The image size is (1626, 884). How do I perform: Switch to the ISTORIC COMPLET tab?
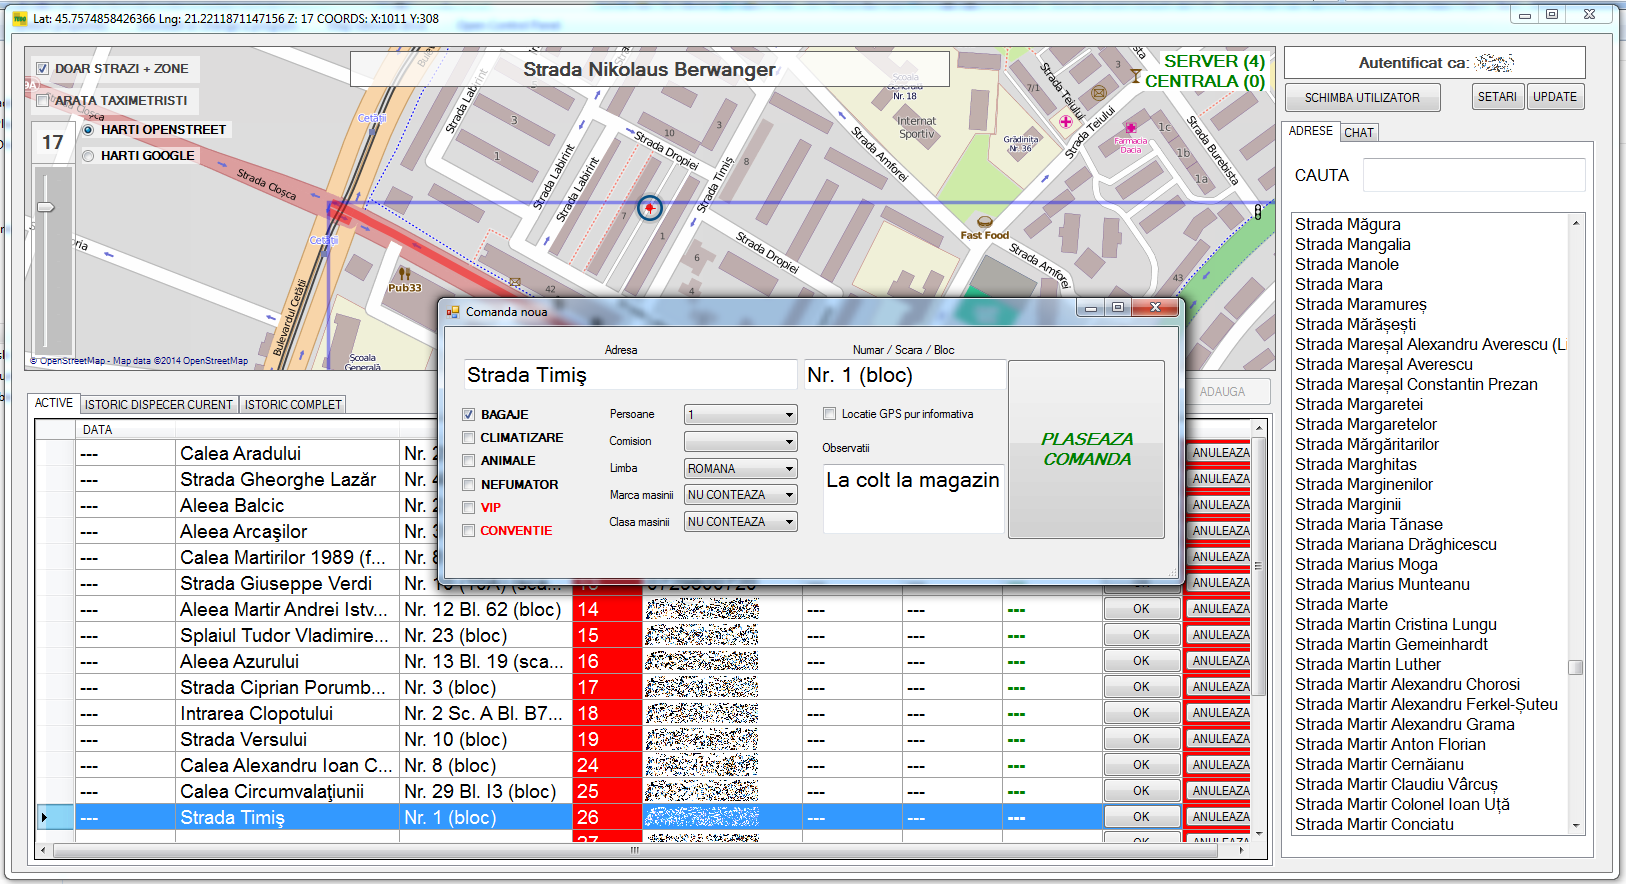(293, 405)
